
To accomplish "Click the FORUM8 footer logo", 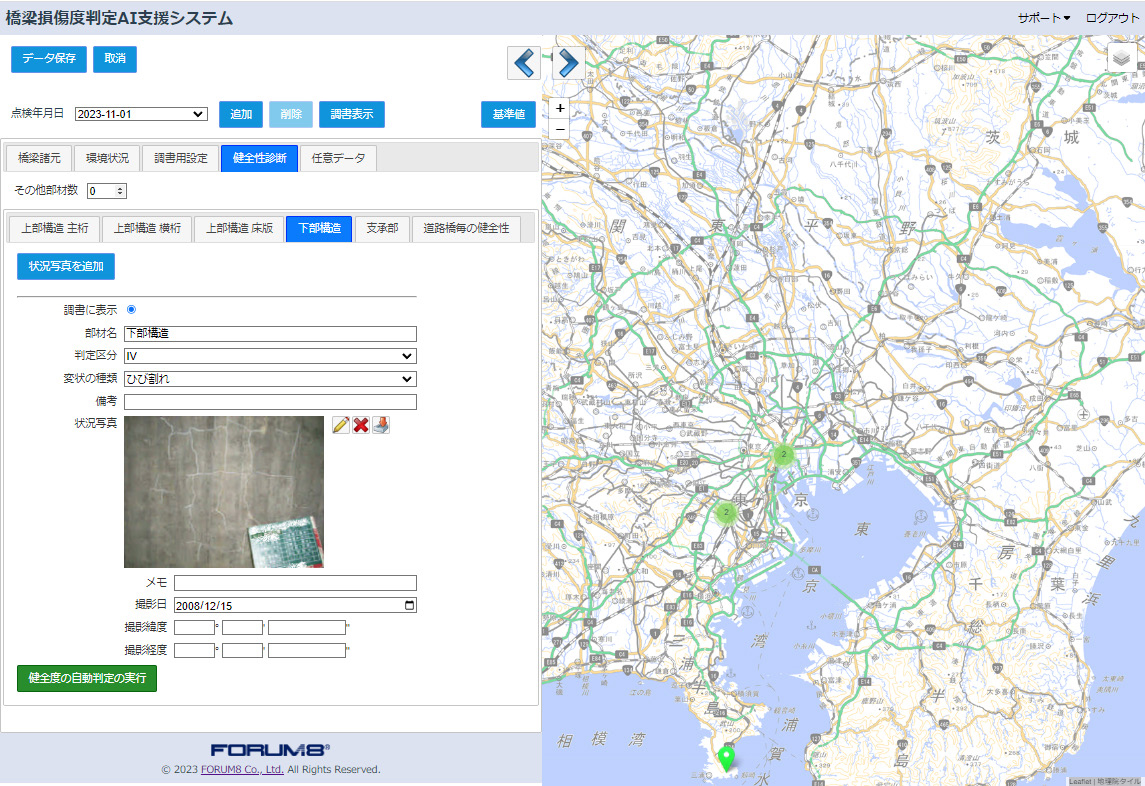I will click(270, 749).
